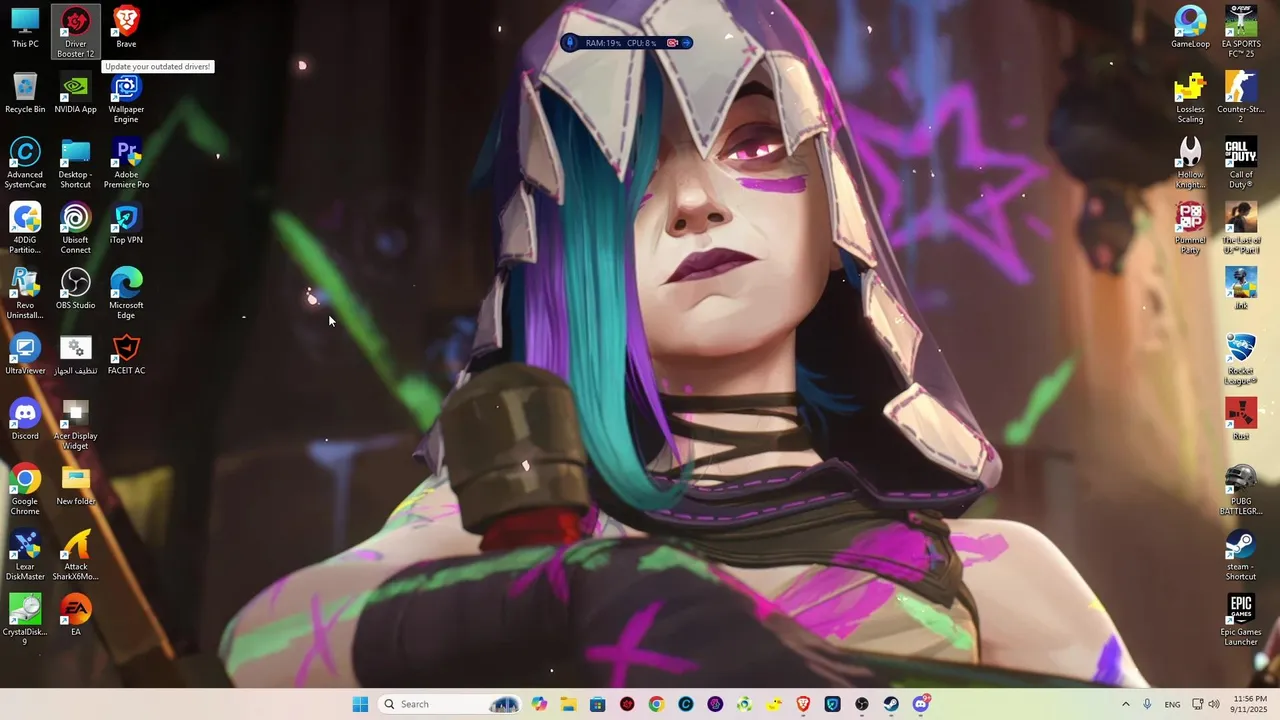Open the Windows Start menu
This screenshot has width=1280, height=720.
tap(360, 704)
